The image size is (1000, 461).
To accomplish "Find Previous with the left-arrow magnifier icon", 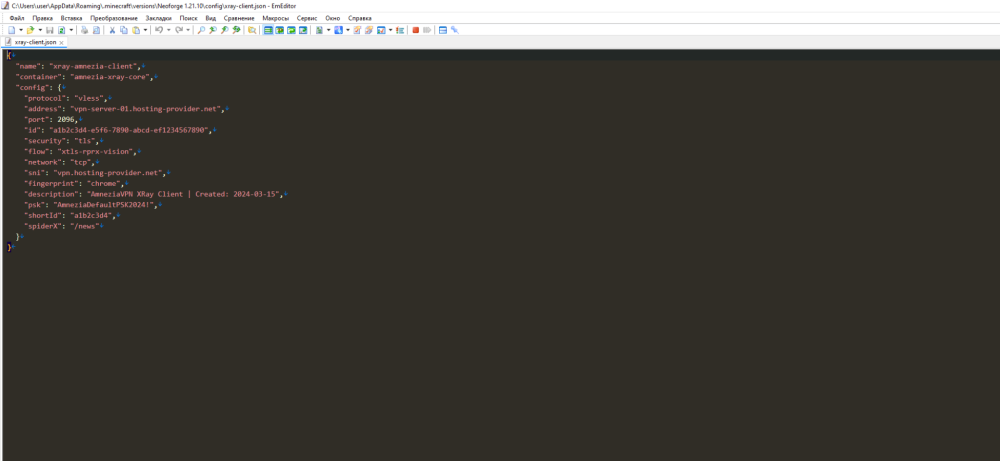I will (x=212, y=30).
